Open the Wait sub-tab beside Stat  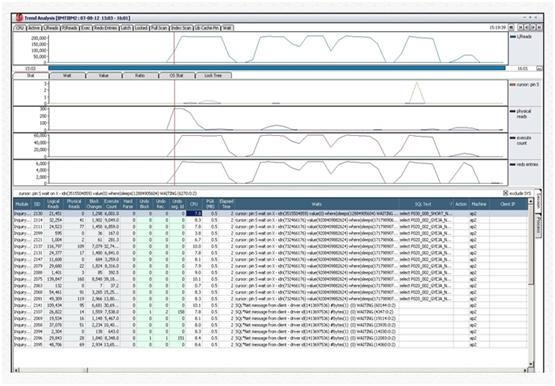tap(67, 75)
